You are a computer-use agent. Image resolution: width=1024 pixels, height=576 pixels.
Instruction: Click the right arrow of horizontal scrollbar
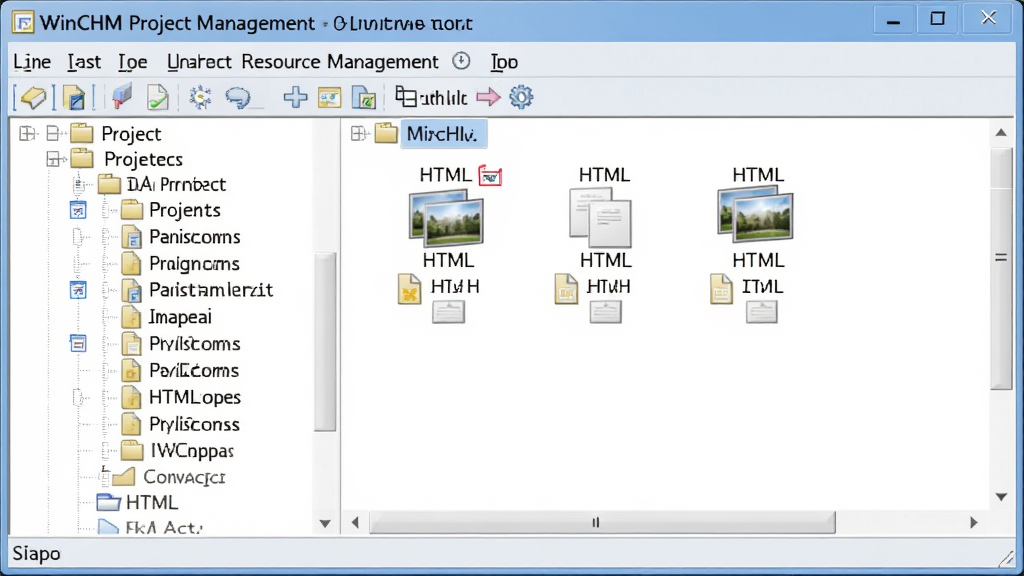[x=974, y=522]
